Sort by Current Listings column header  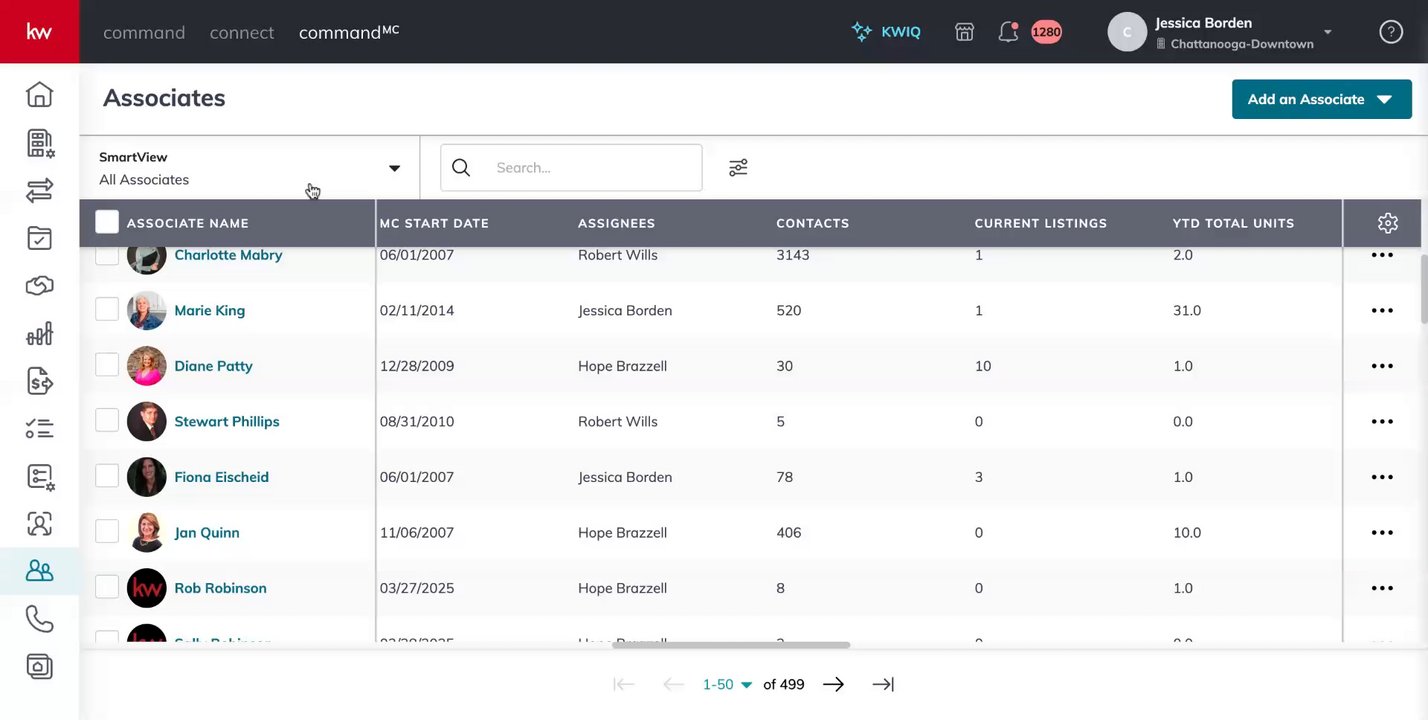point(1041,223)
